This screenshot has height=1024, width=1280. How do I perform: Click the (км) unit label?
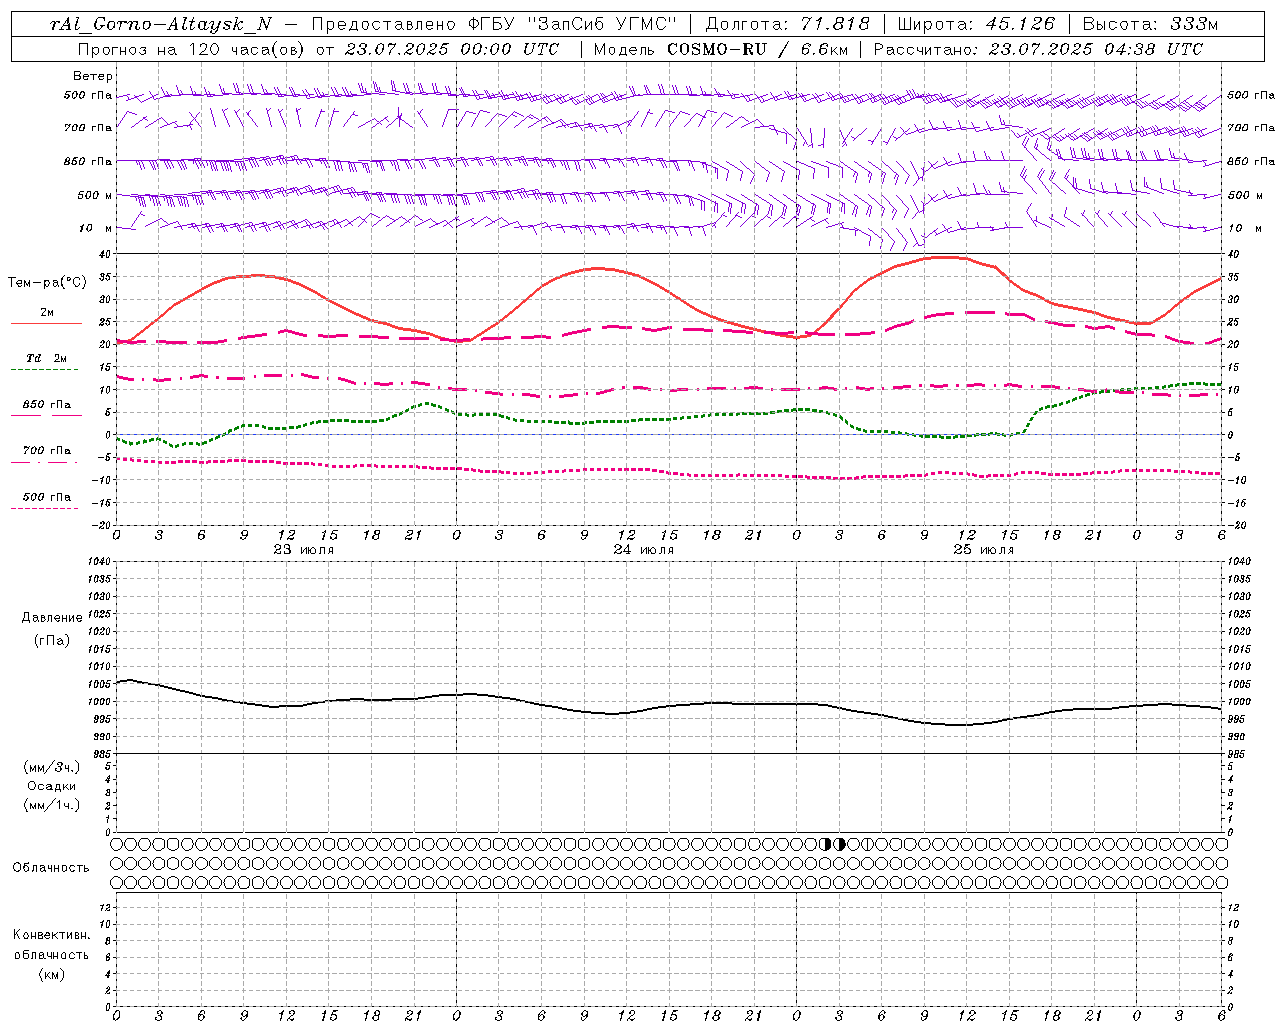coord(52,974)
